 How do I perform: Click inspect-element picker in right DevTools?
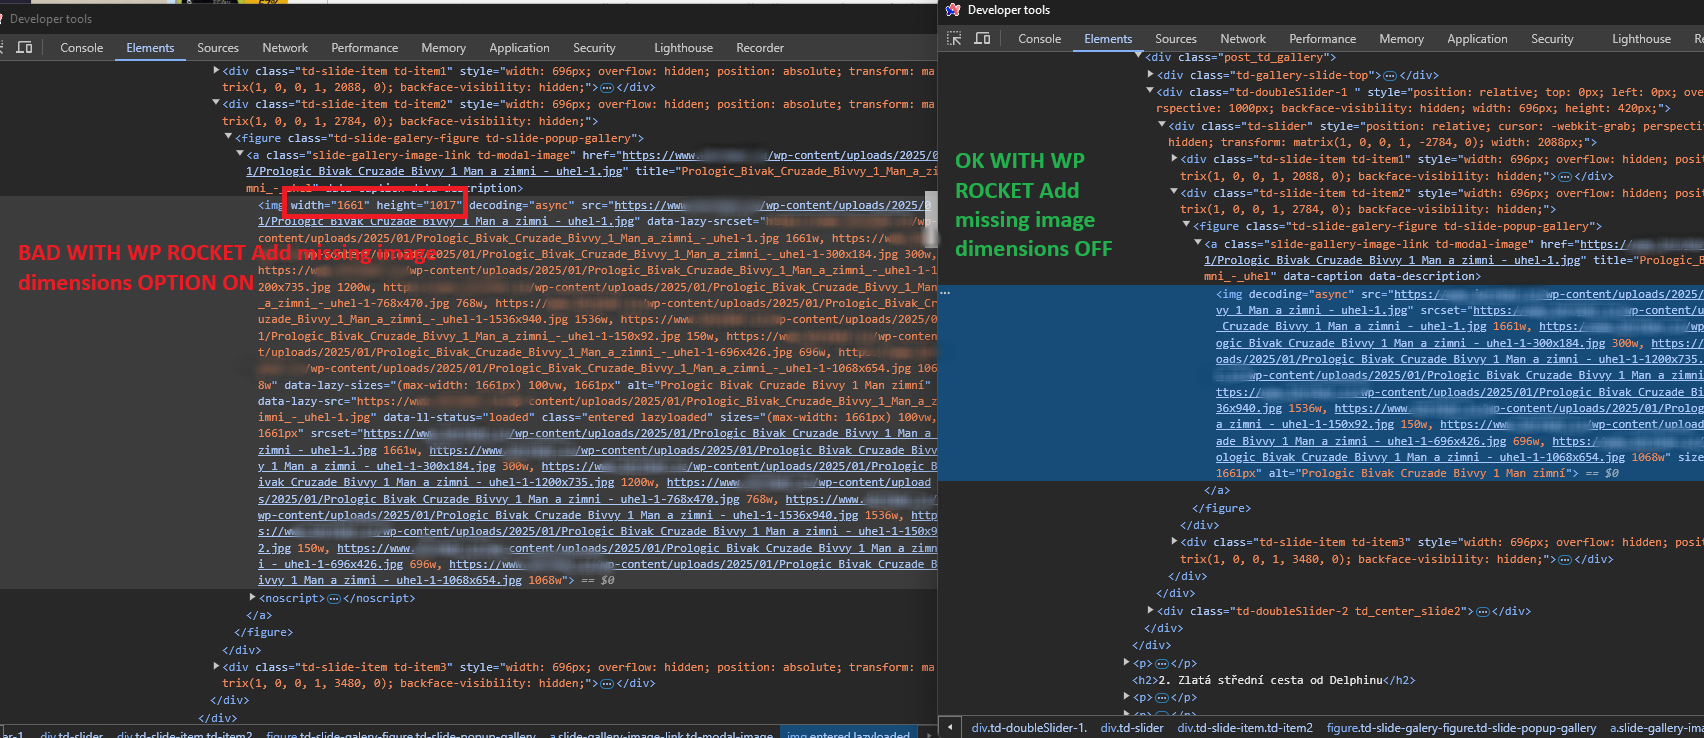click(x=954, y=38)
